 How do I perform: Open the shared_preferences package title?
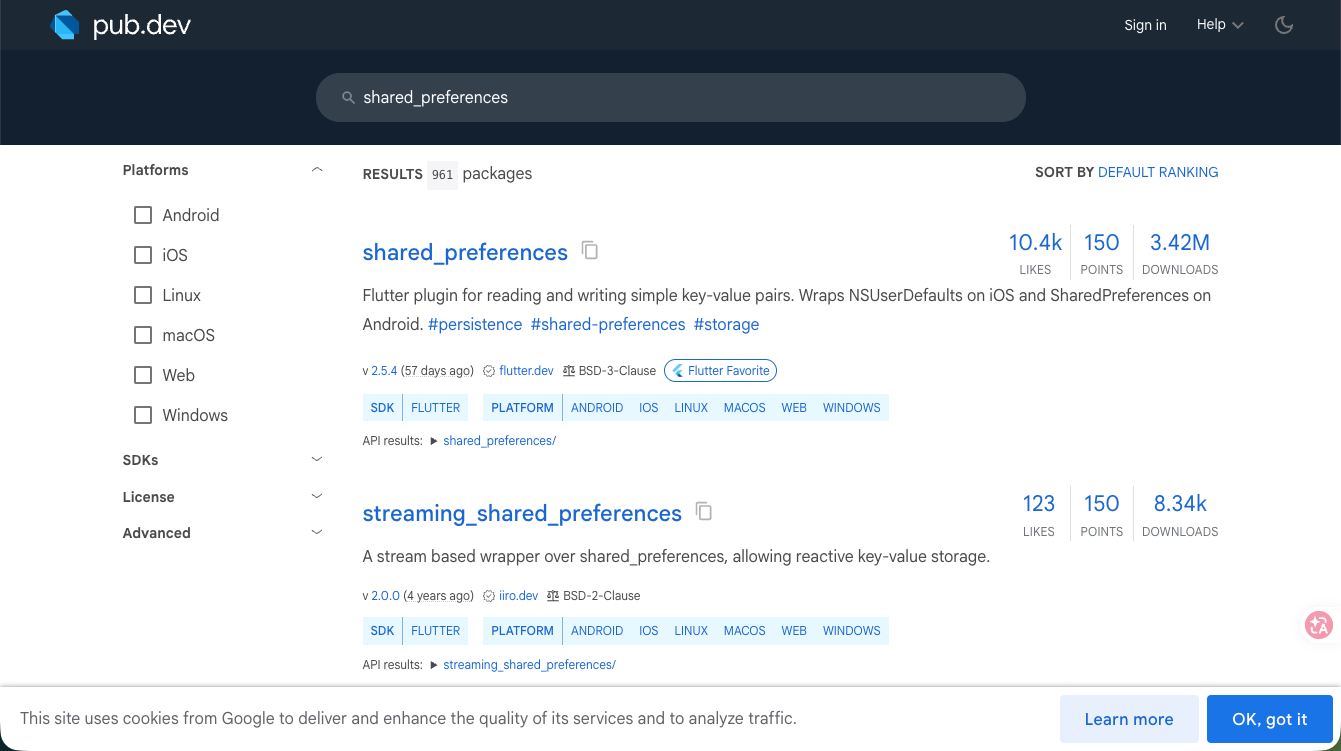465,252
